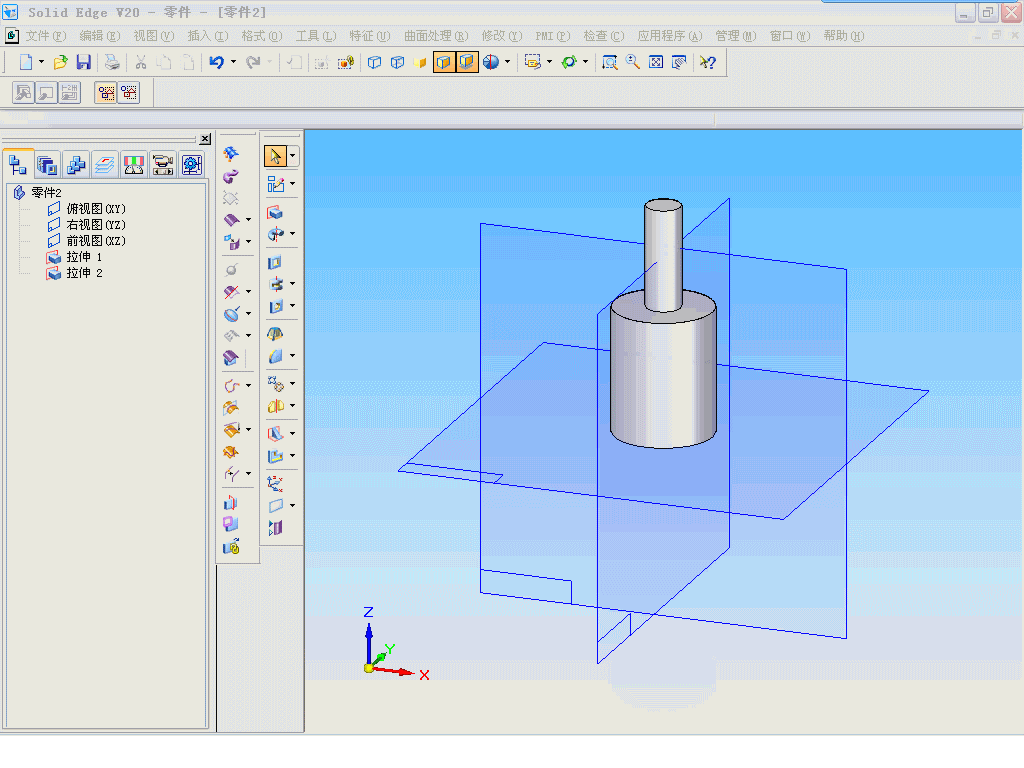Viewport: 1024px width, 768px height.
Task: Open the New document dropdown arrow
Action: click(41, 62)
